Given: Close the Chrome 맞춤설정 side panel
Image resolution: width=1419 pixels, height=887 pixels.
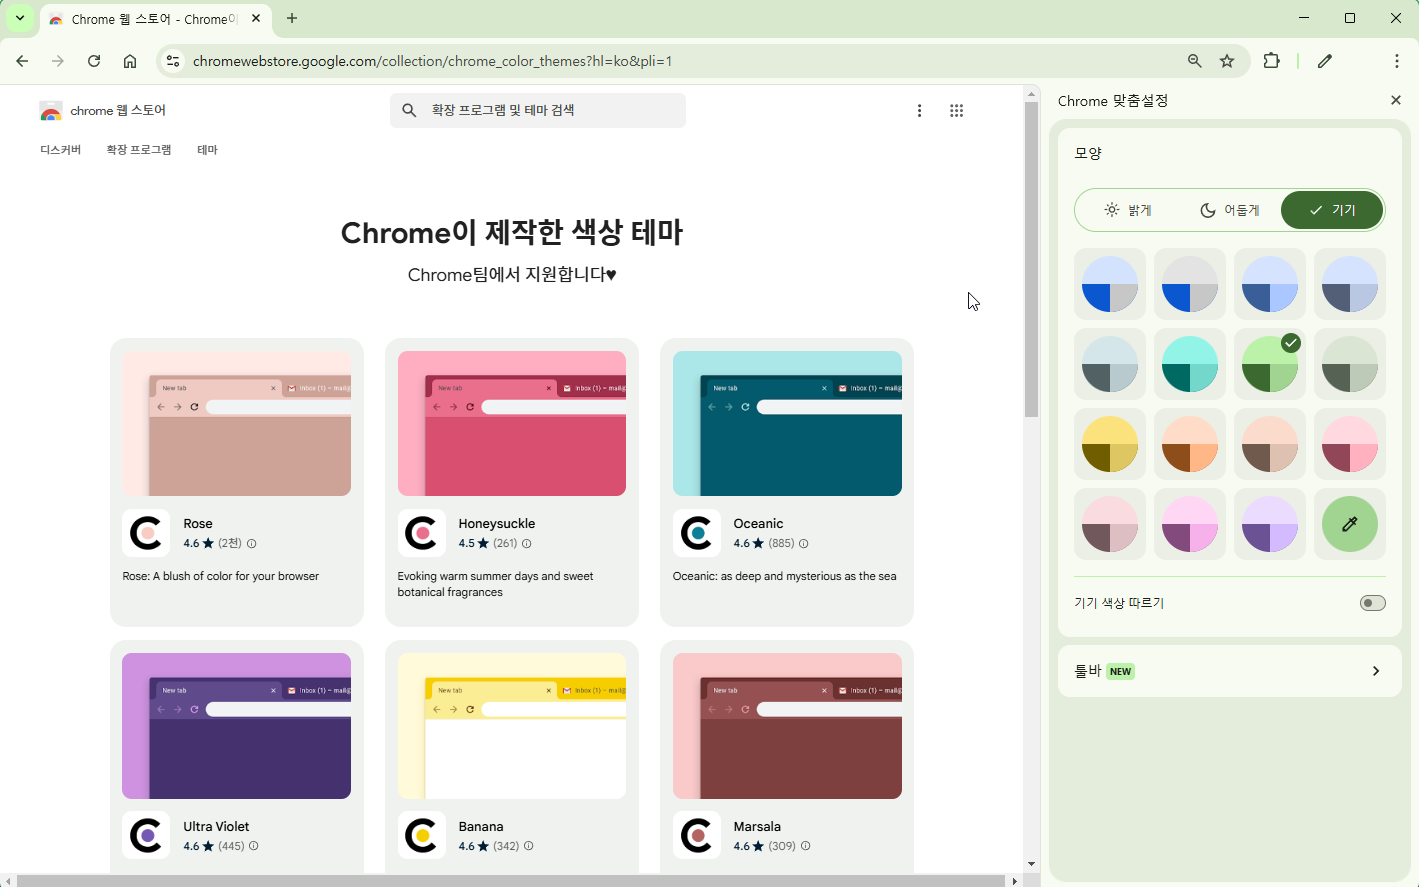Looking at the screenshot, I should [x=1396, y=100].
